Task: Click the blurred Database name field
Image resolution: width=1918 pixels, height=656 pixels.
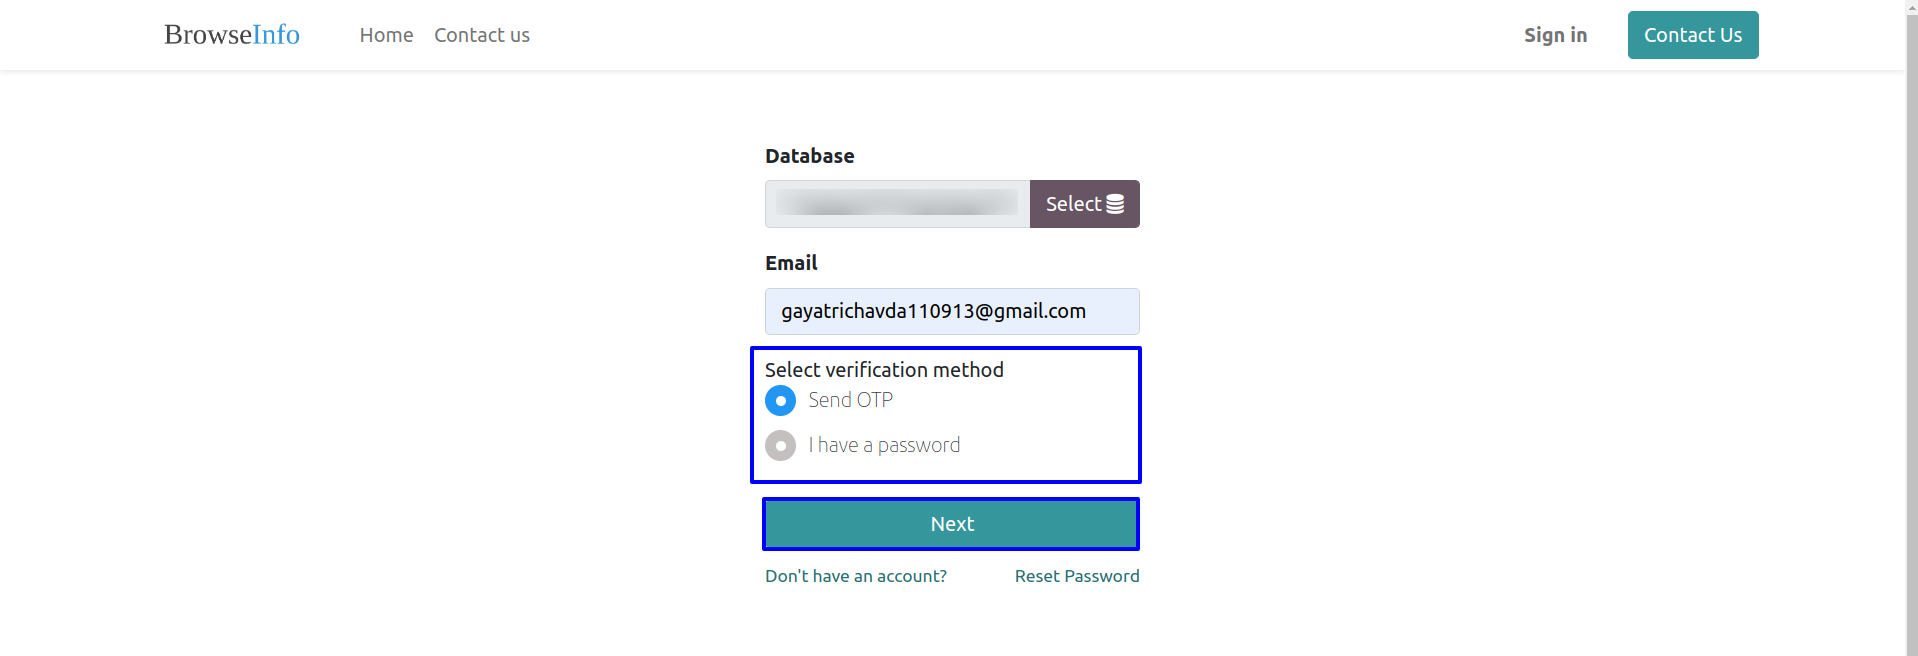Action: (897, 204)
